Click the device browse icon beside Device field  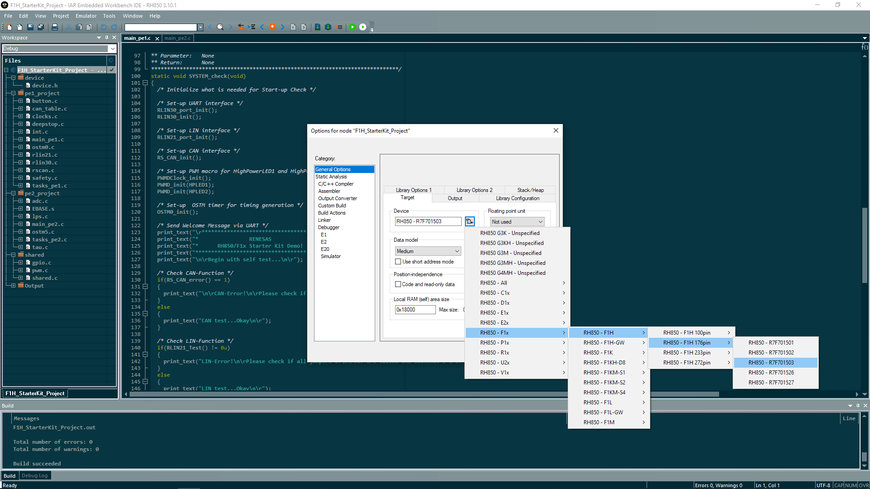(x=469, y=222)
